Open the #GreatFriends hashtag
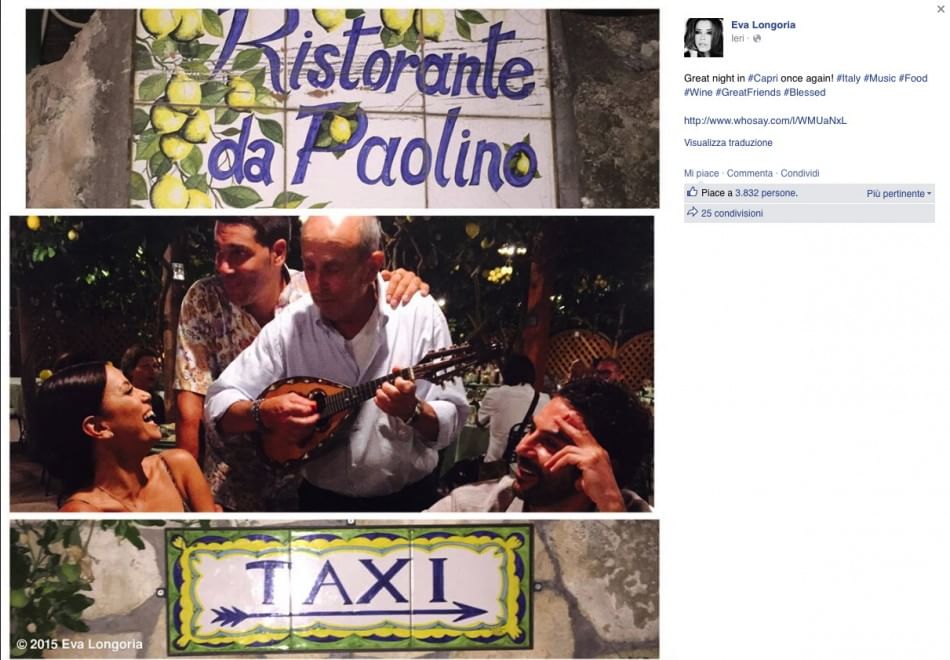This screenshot has width=950, height=660. pos(748,93)
